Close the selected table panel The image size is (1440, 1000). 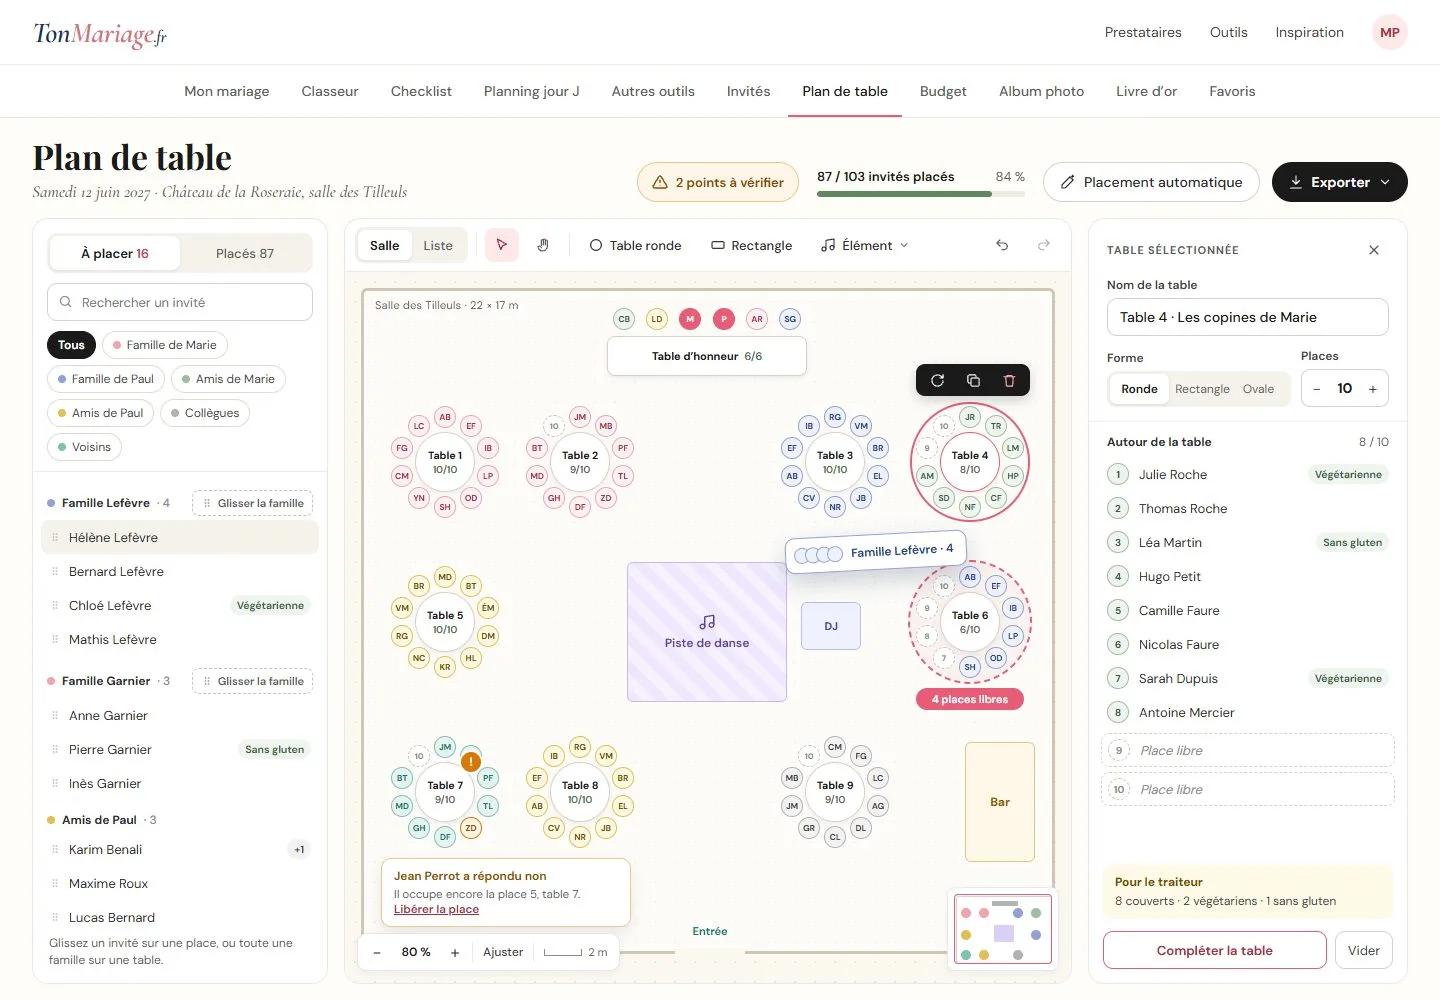(x=1374, y=250)
